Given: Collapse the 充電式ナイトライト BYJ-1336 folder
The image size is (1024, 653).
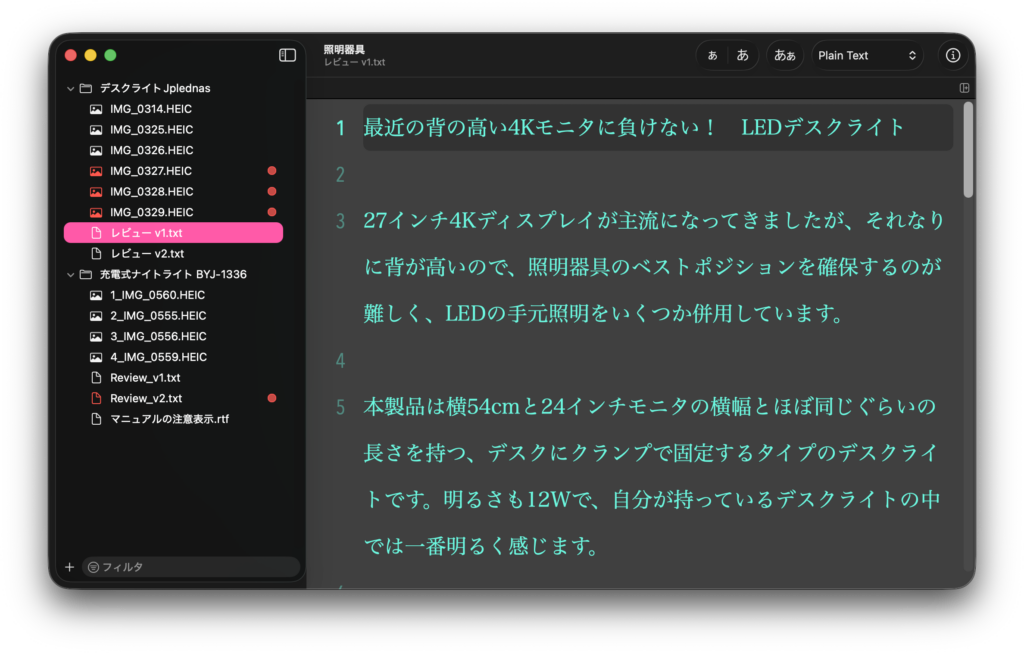Looking at the screenshot, I should [x=70, y=274].
